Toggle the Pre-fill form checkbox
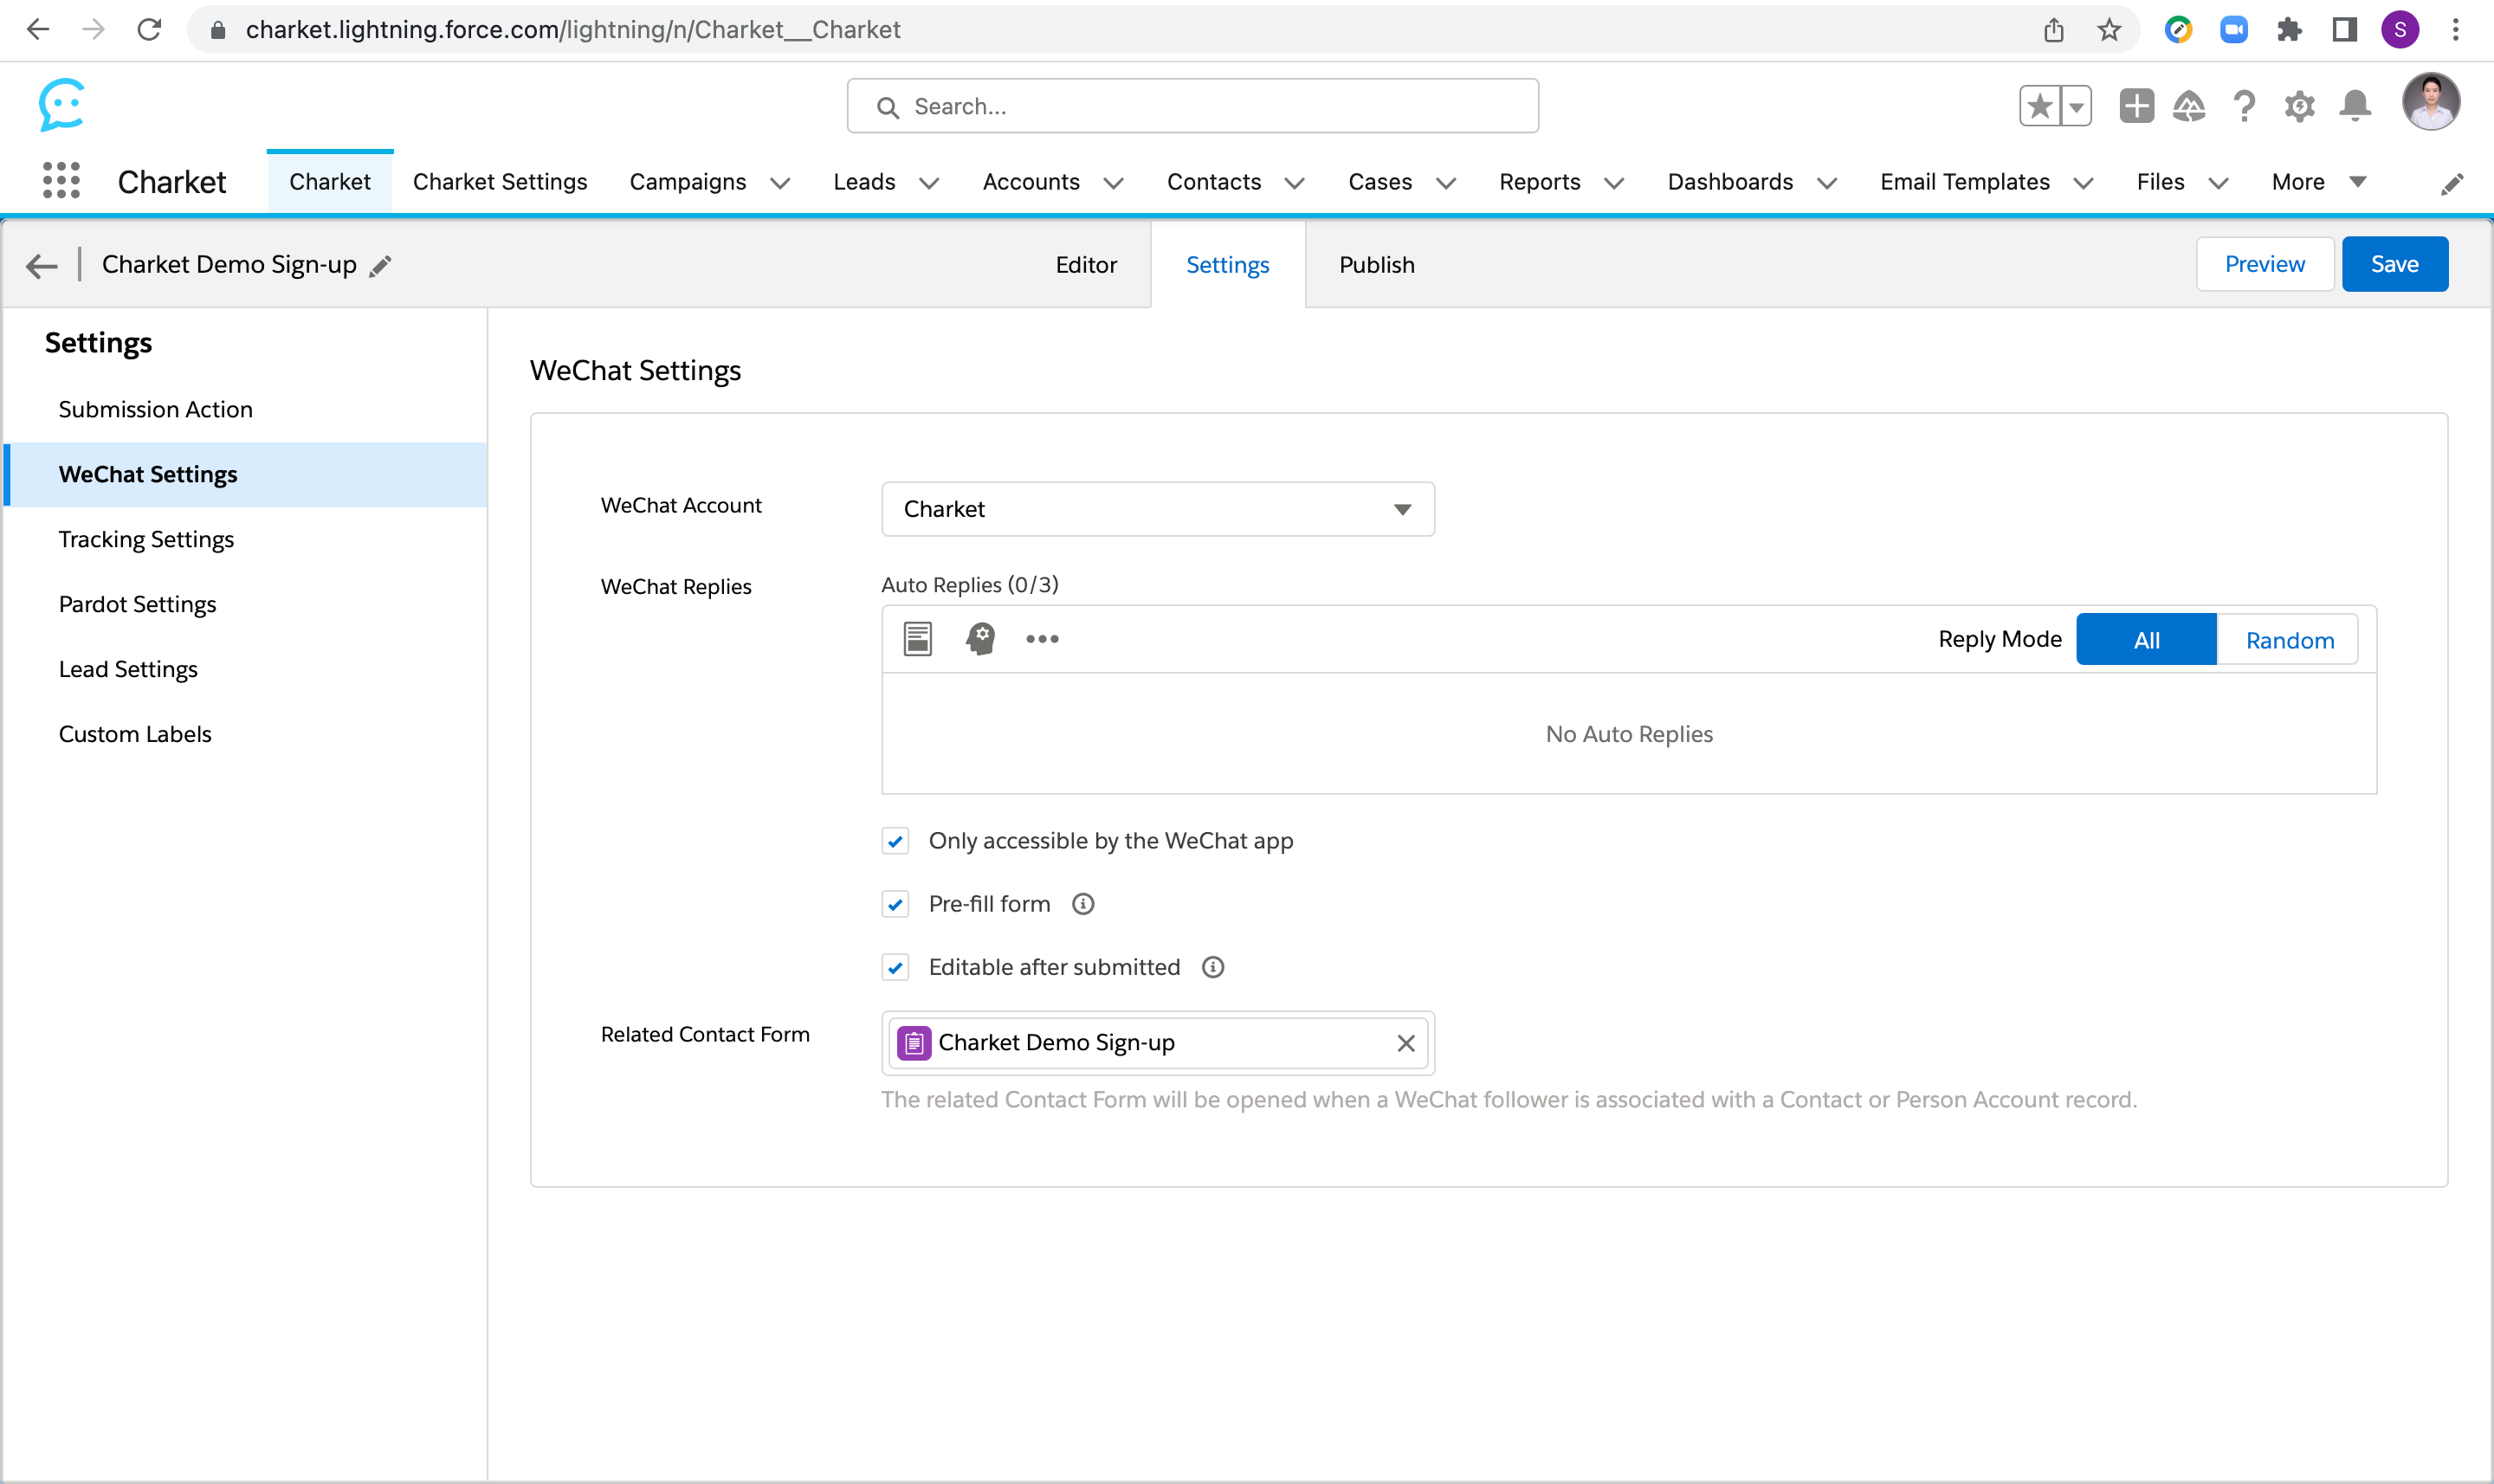The height and width of the screenshot is (1484, 2494). coord(895,904)
